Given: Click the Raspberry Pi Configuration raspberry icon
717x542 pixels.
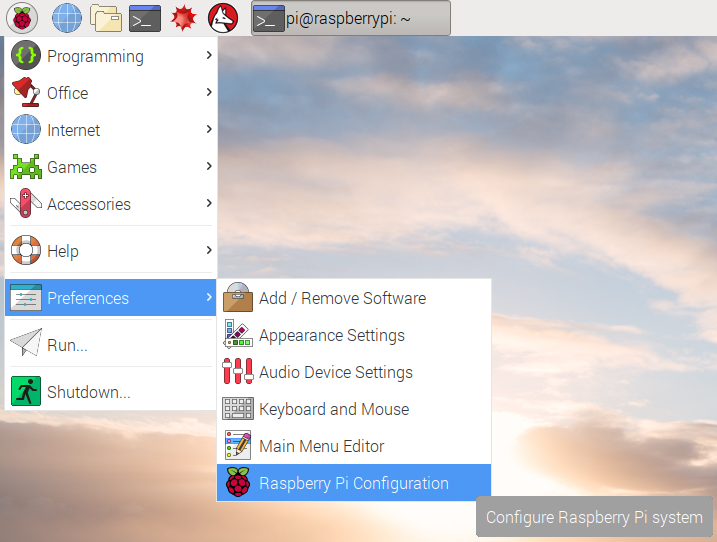Looking at the screenshot, I should point(238,482).
